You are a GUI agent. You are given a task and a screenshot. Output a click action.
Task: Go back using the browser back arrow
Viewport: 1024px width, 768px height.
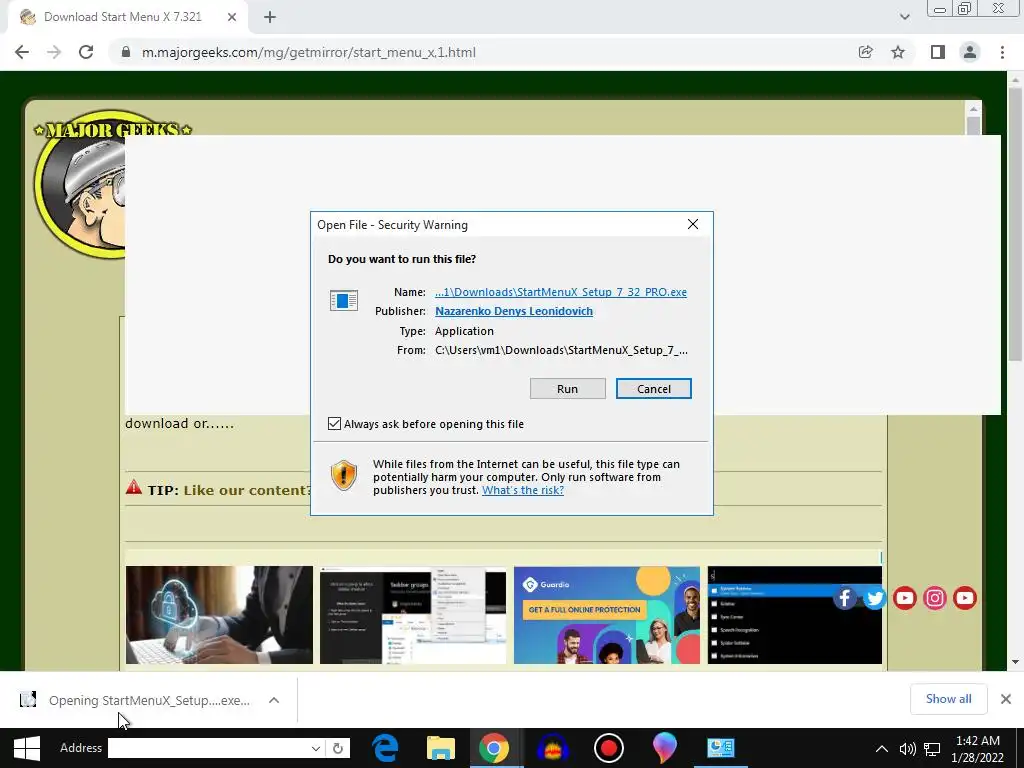point(22,52)
